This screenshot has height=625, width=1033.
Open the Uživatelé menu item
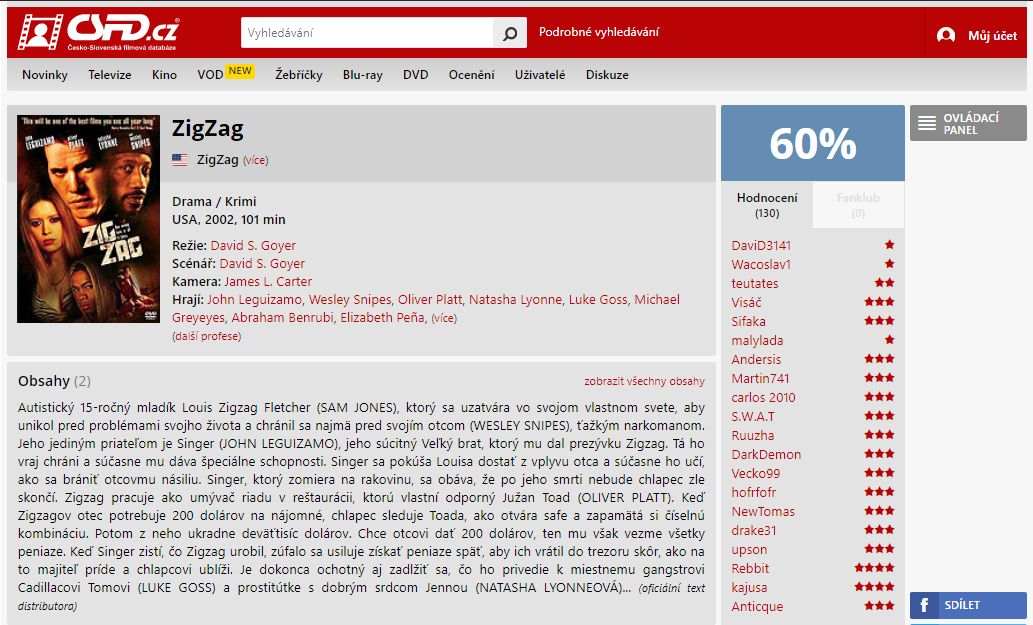(x=540, y=74)
